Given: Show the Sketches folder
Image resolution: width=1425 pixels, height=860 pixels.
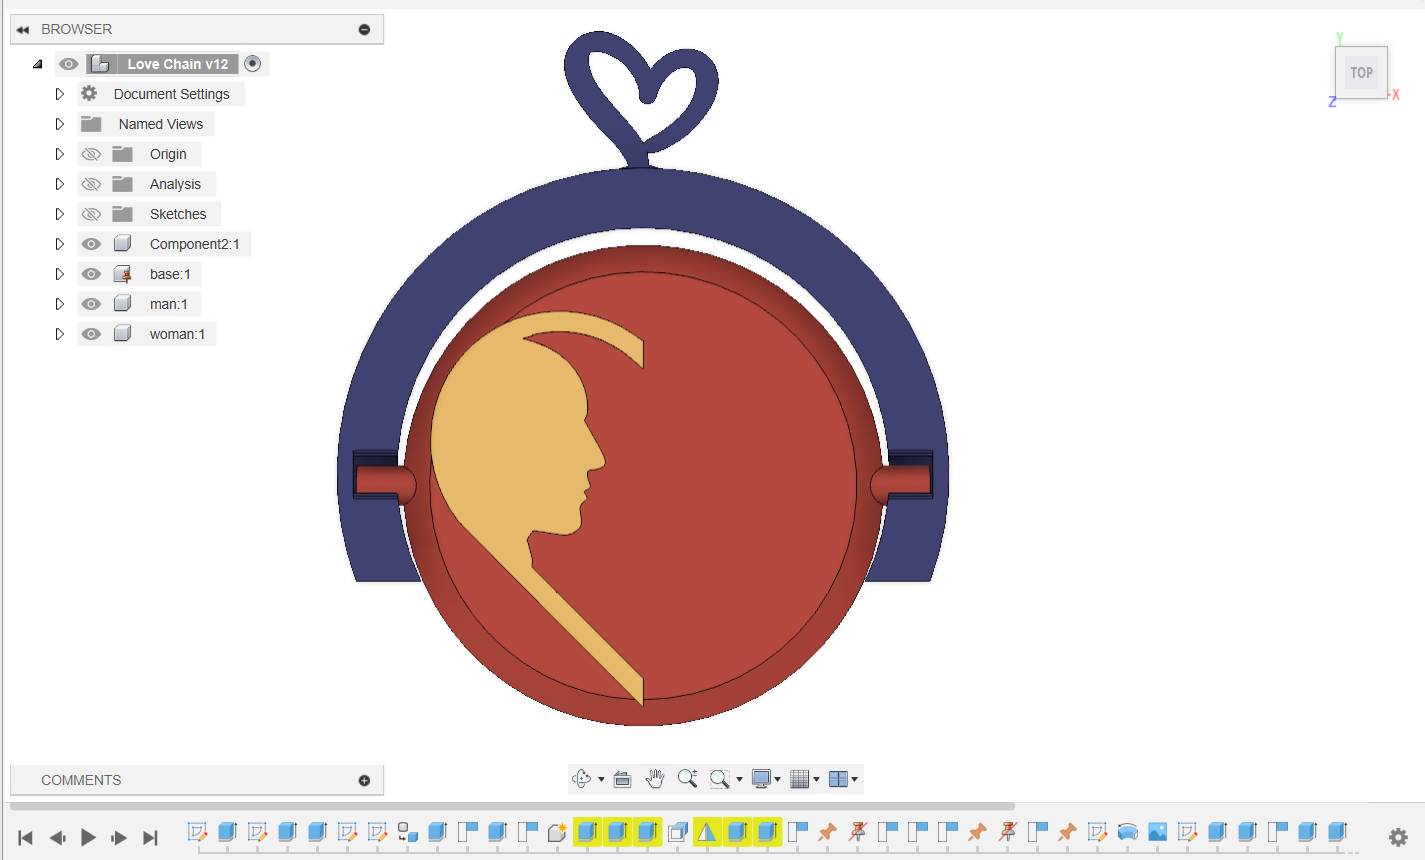Looking at the screenshot, I should [91, 214].
